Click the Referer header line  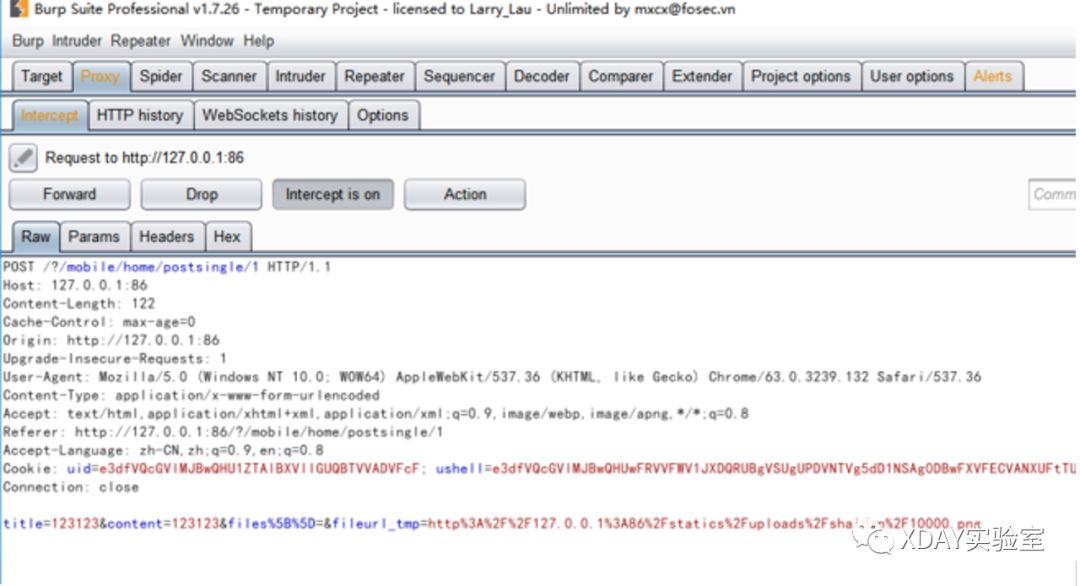pyautogui.click(x=223, y=432)
